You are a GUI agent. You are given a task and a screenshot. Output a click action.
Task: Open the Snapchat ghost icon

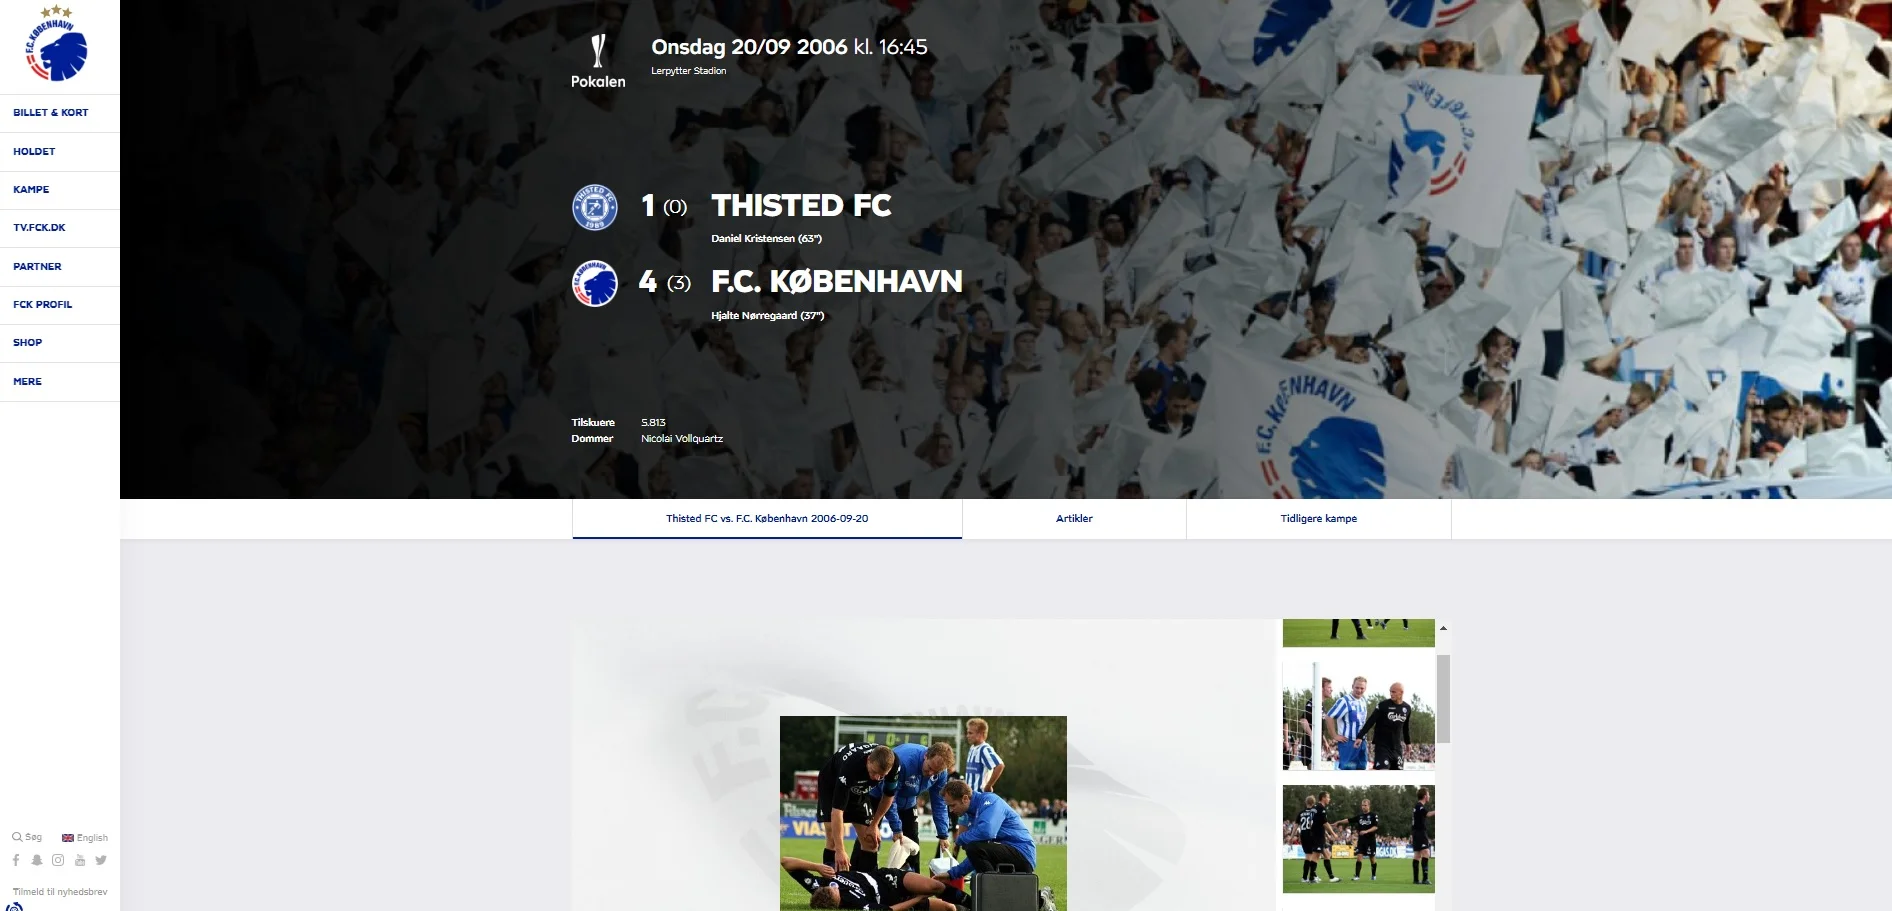point(37,860)
